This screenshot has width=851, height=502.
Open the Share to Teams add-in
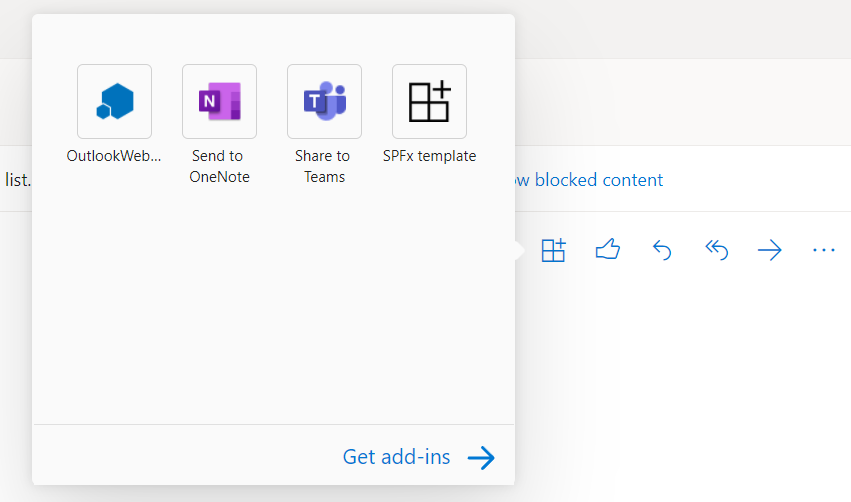325,101
